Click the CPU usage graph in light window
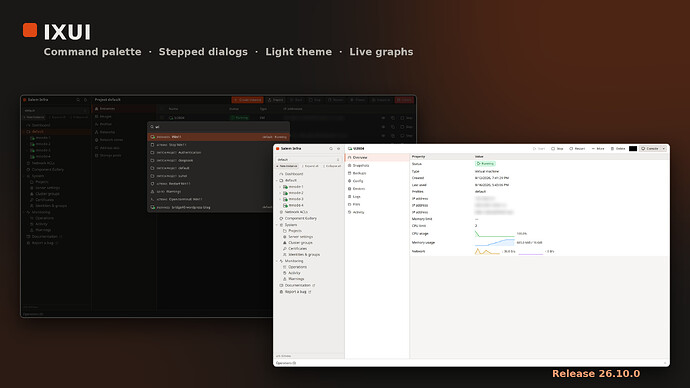690x388 pixels. (x=495, y=234)
